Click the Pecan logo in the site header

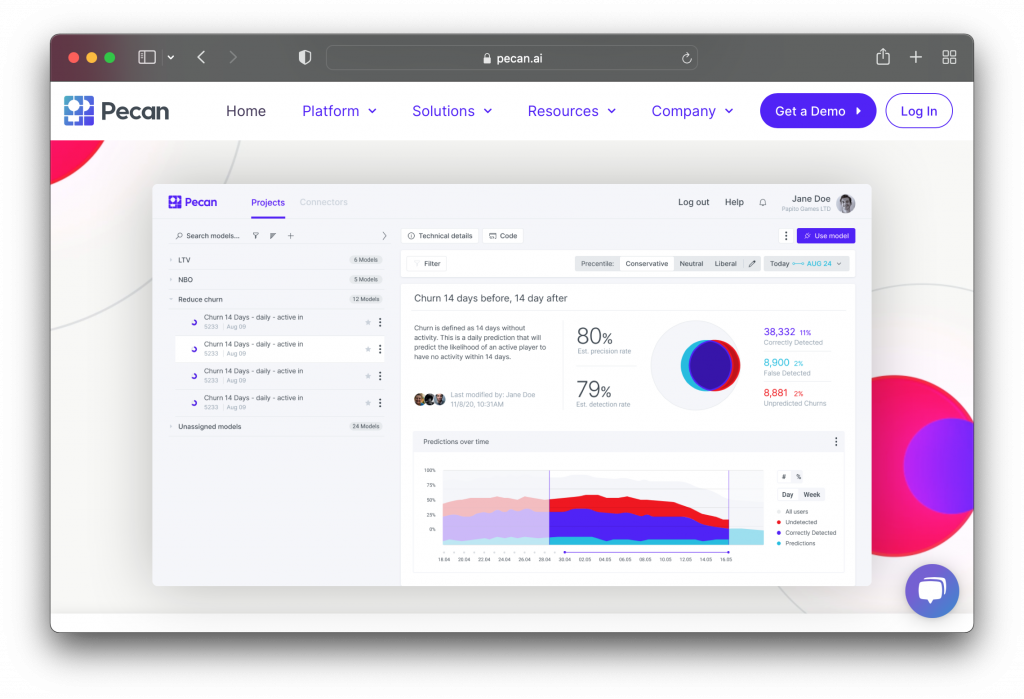[116, 110]
